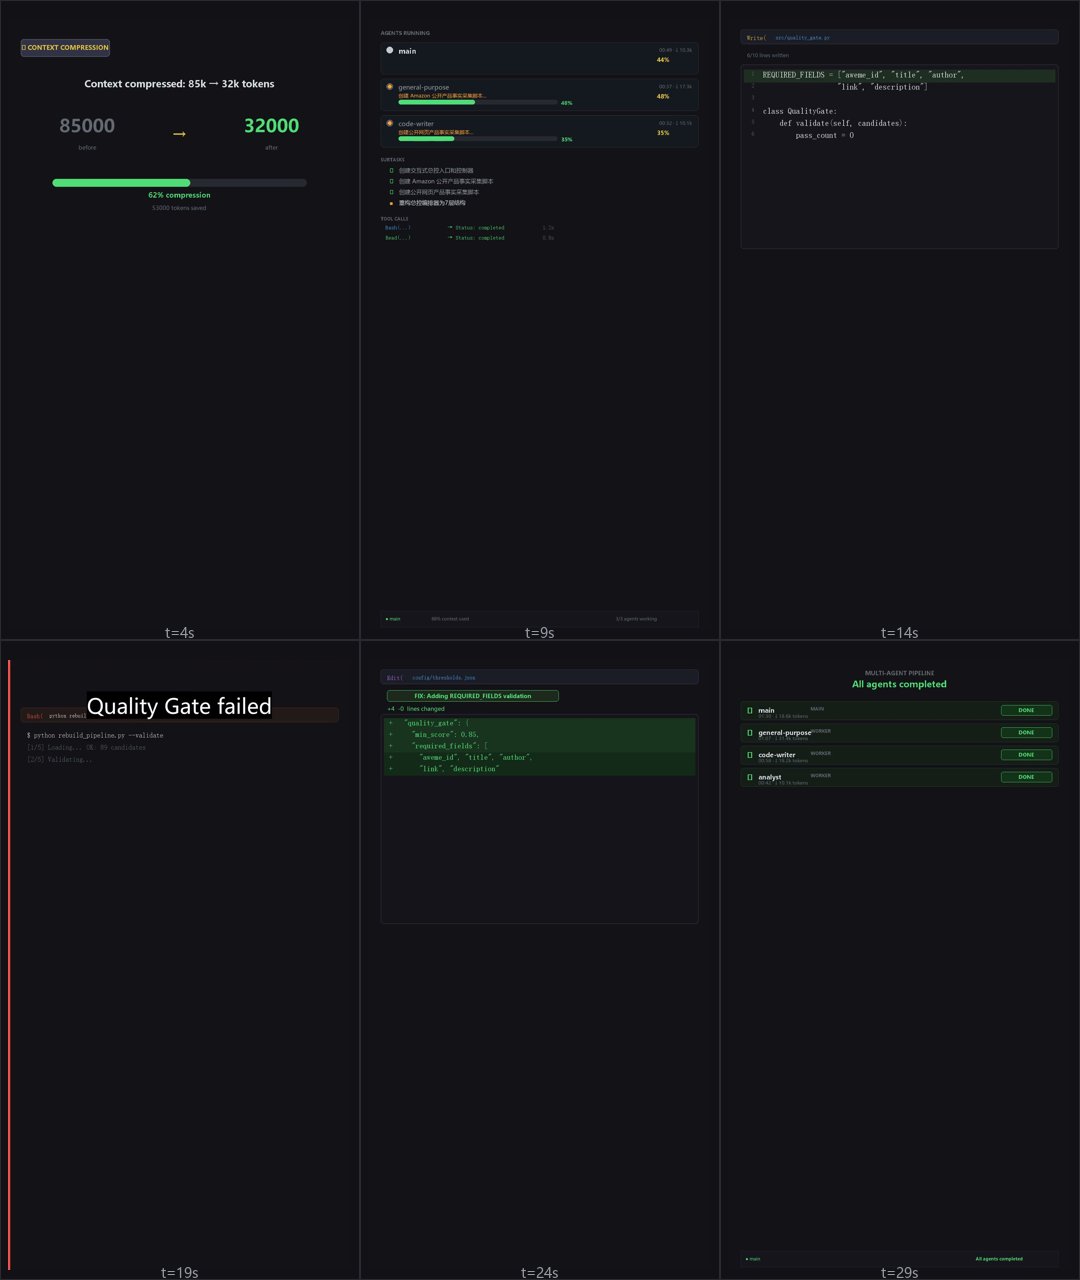Click the white status dot beside main agent
The width and height of the screenshot is (1080, 1280).
tap(390, 50)
